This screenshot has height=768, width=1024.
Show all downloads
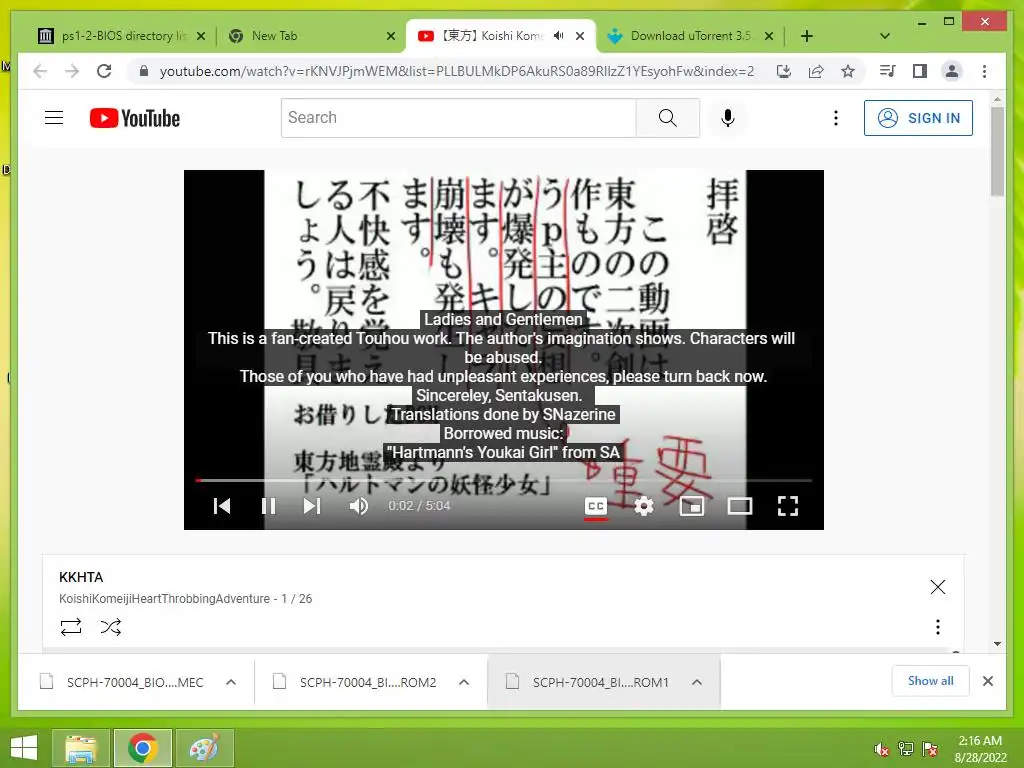click(x=931, y=681)
